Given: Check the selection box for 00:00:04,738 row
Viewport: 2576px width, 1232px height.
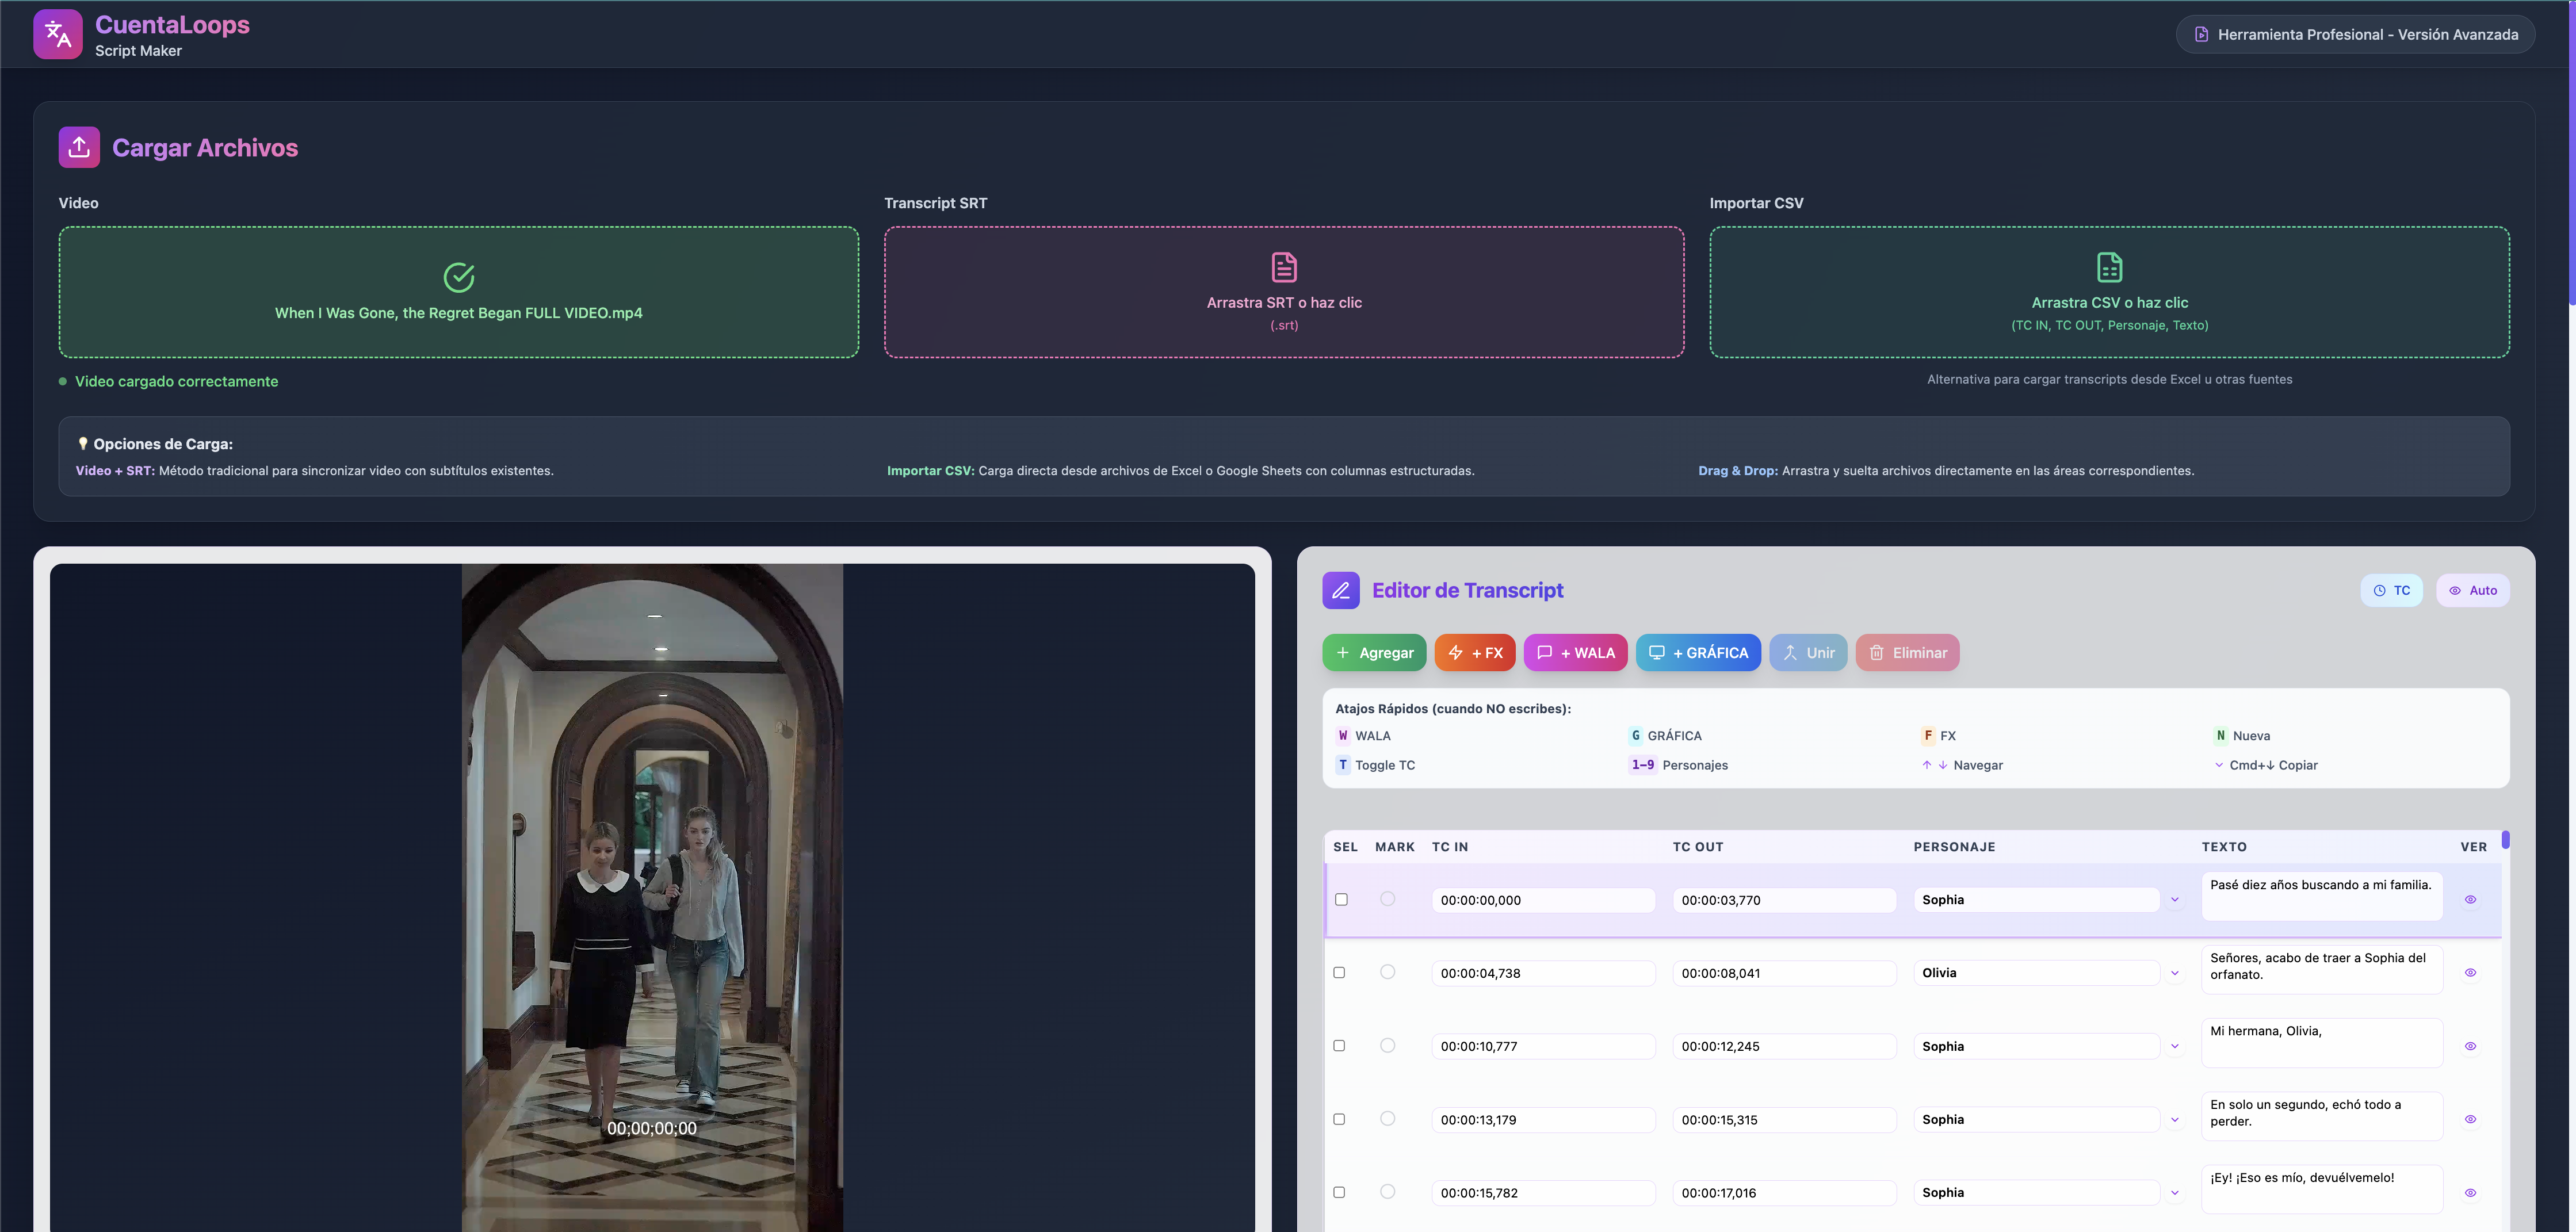Looking at the screenshot, I should tap(1339, 973).
